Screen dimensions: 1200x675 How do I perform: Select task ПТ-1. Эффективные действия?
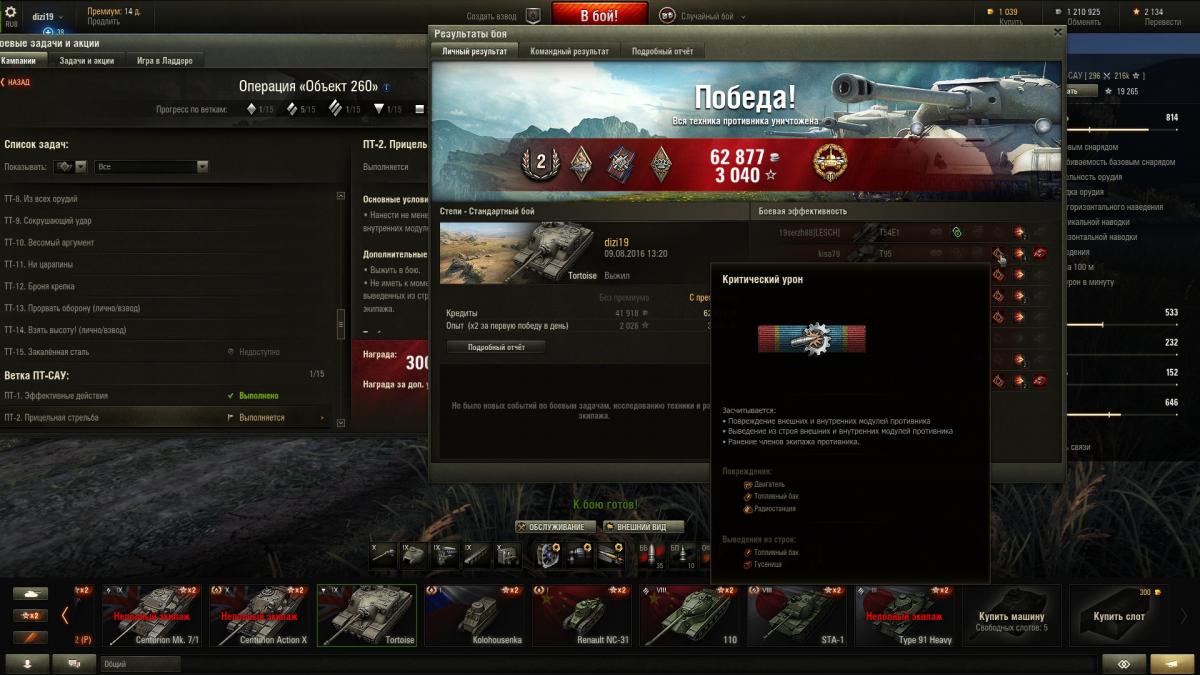click(165, 396)
